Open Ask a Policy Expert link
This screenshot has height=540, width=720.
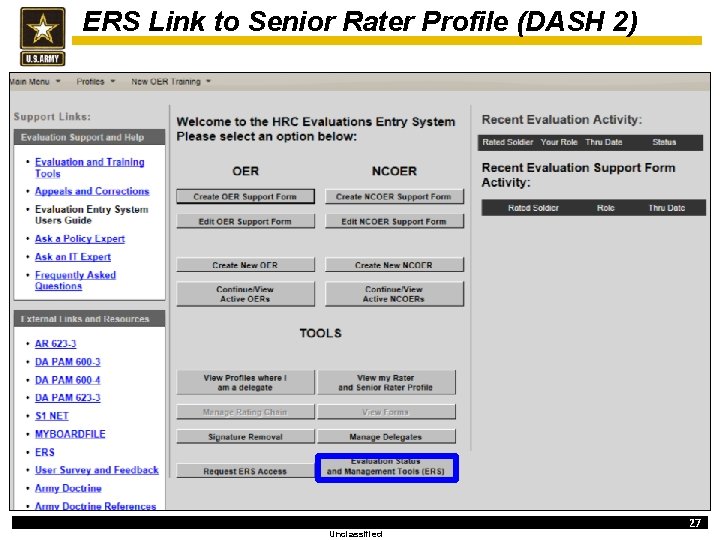(x=80, y=239)
